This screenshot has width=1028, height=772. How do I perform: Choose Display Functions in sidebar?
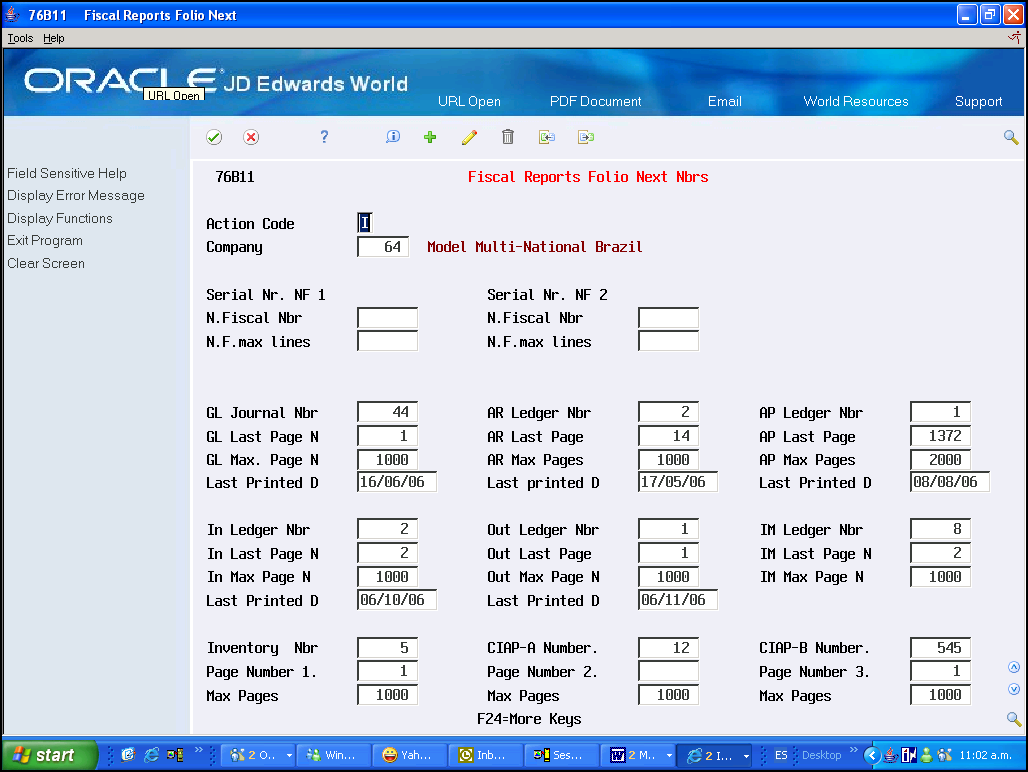[x=60, y=218]
